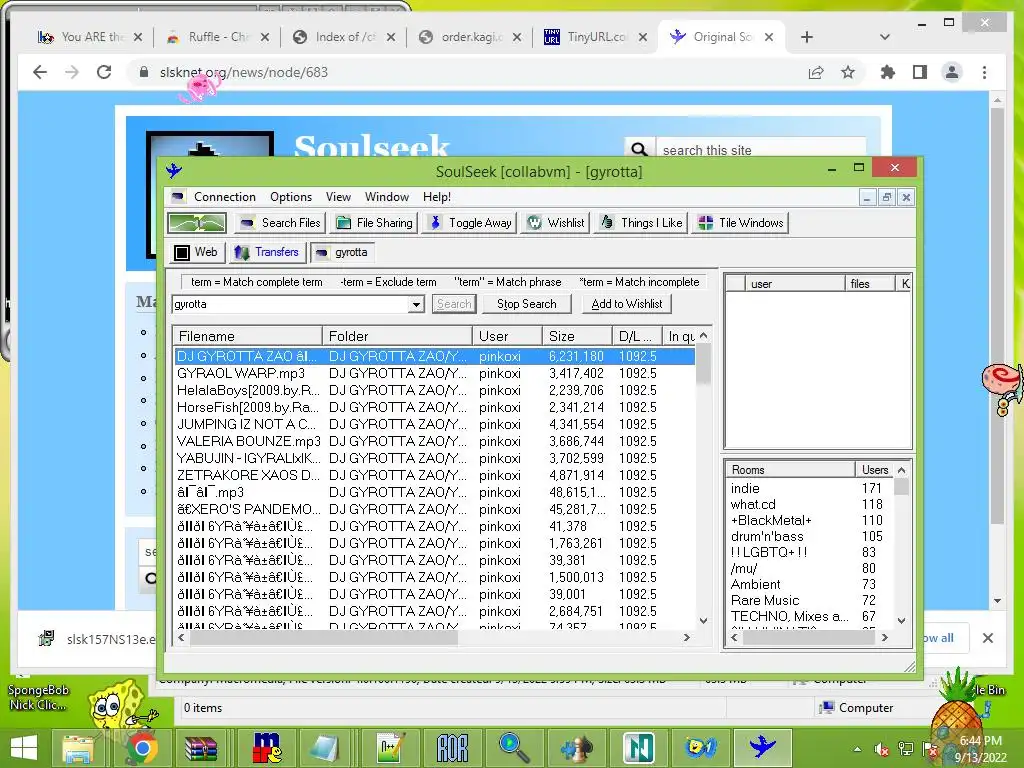This screenshot has height=768, width=1024.
Task: Dismiss the Chrome downloads bar
Action: click(x=988, y=638)
